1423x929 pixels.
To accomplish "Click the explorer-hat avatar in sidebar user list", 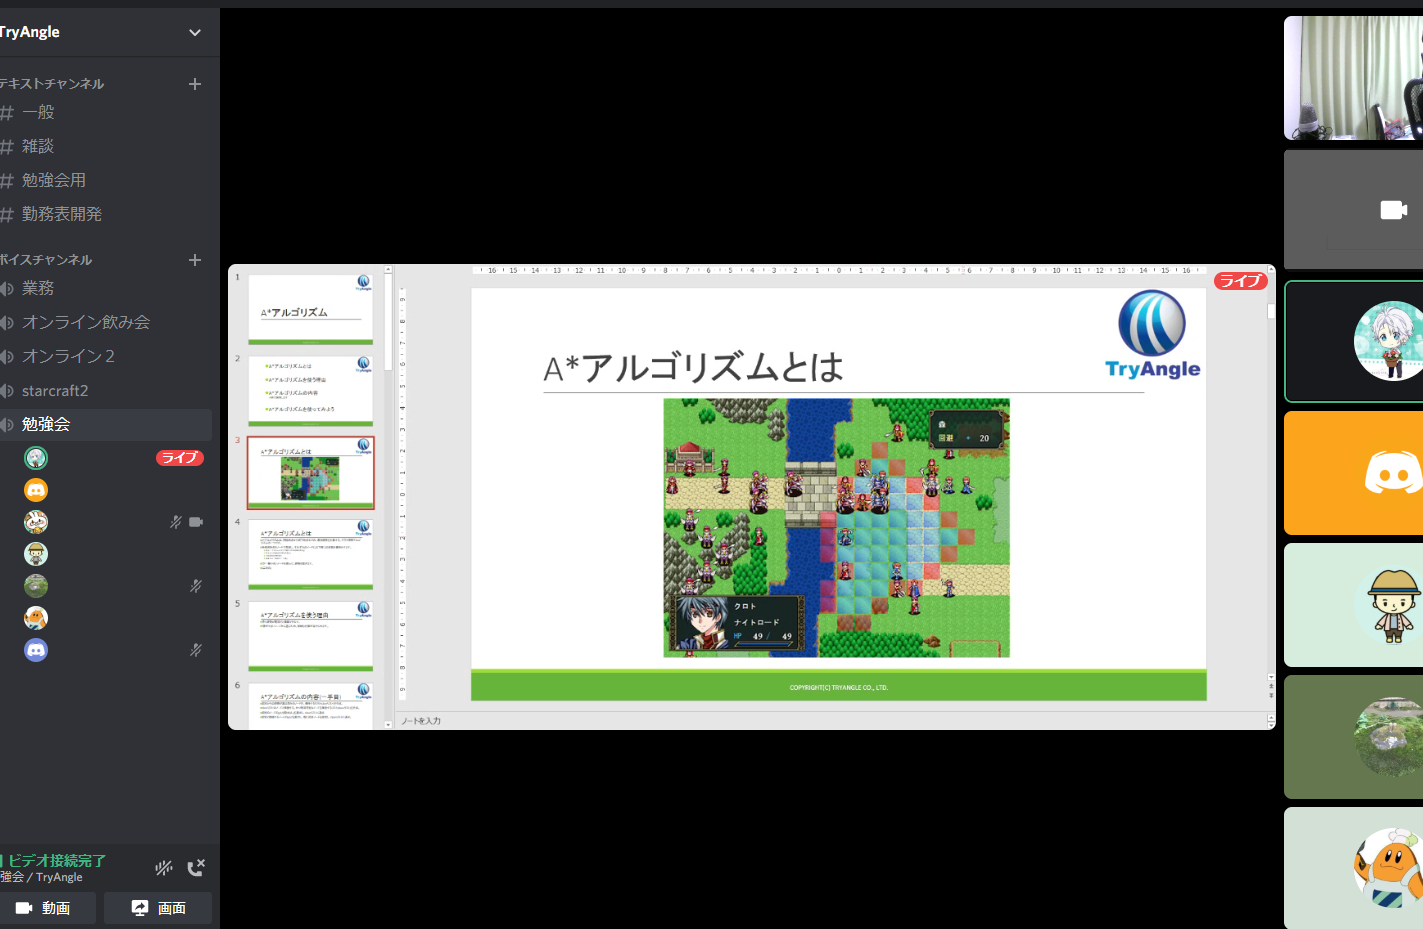I will (x=36, y=554).
